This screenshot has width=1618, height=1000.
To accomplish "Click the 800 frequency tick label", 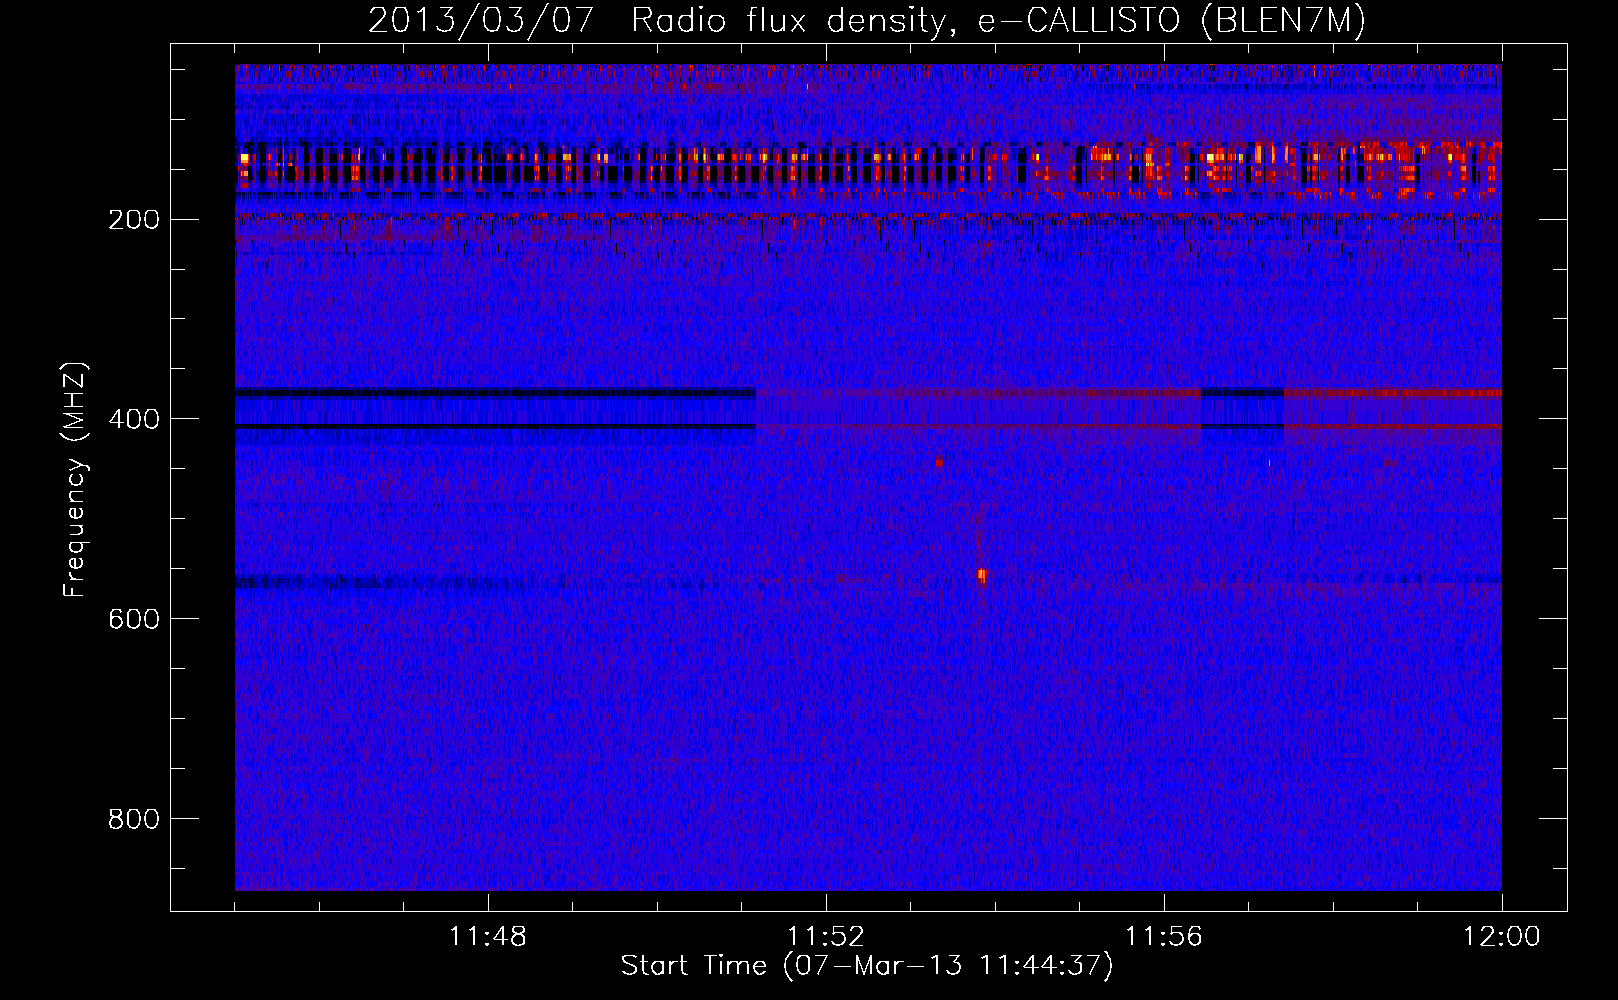I will pyautogui.click(x=134, y=820).
